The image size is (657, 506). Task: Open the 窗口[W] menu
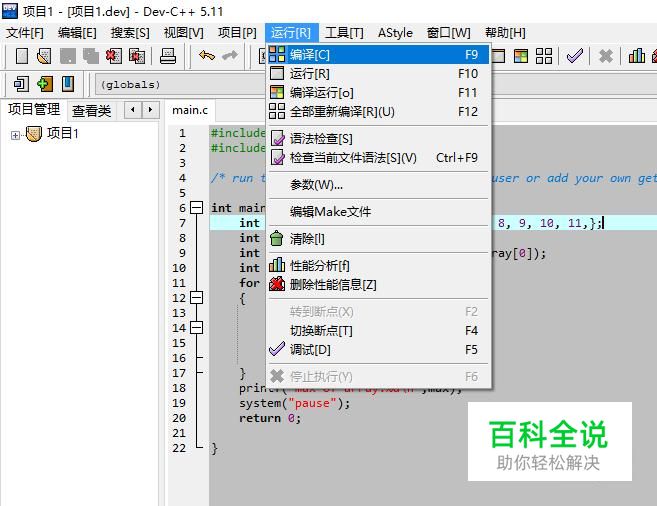click(x=448, y=33)
